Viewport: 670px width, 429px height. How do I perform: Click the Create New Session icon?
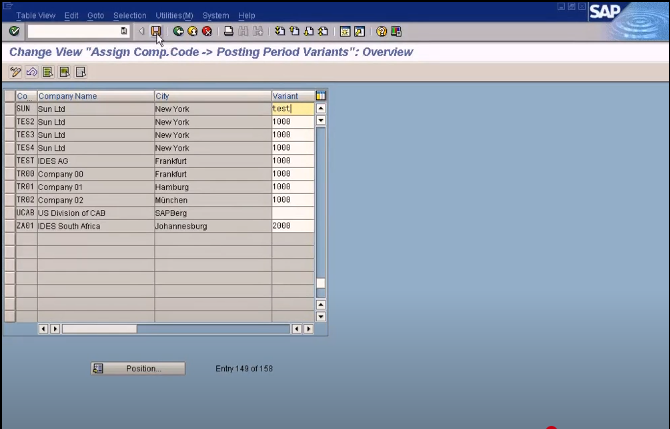345,31
